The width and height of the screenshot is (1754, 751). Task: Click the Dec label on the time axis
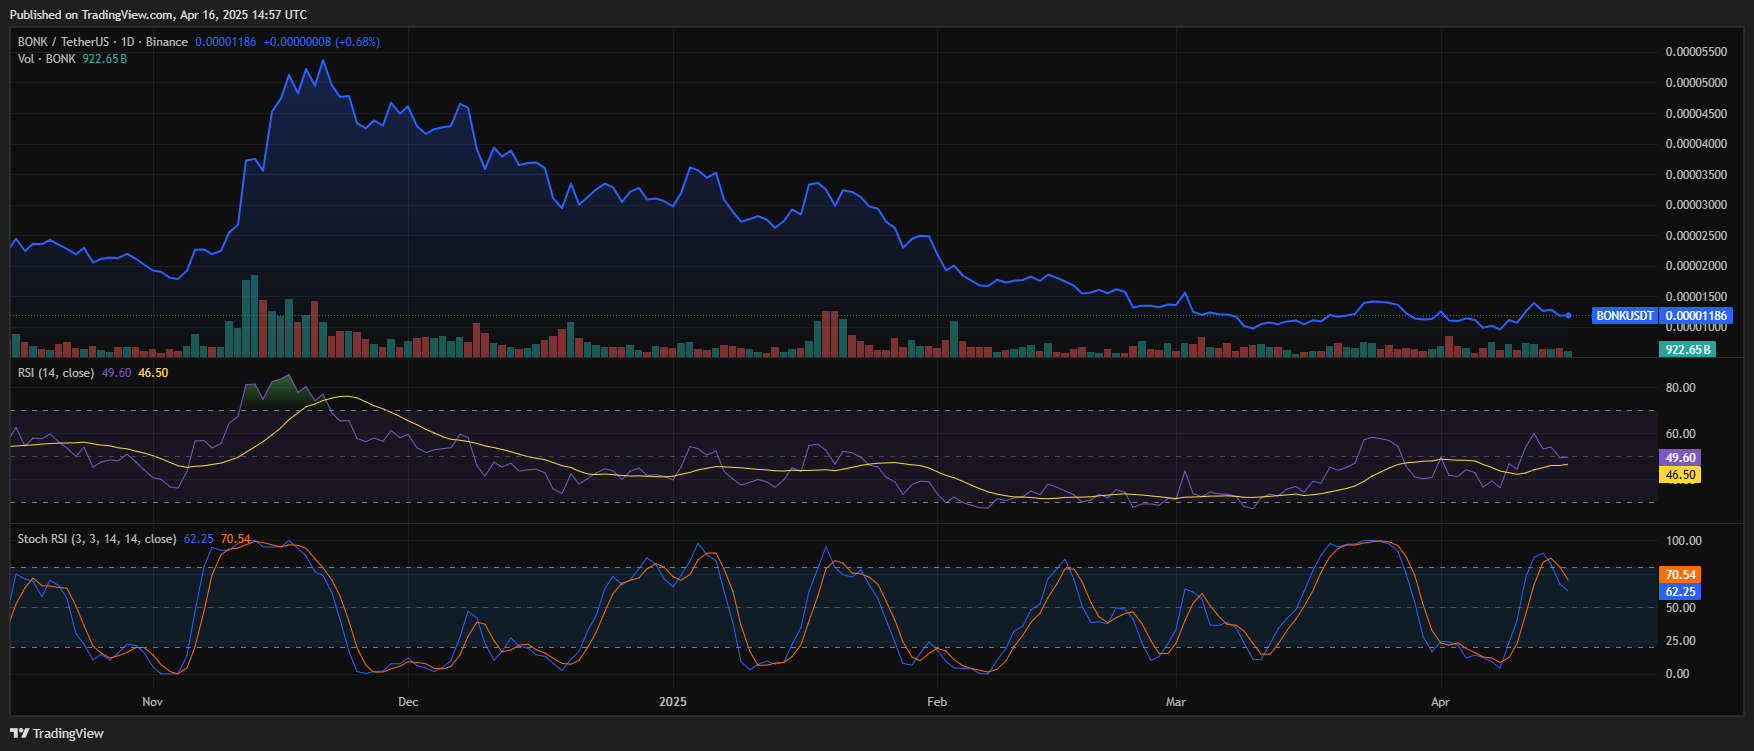pyautogui.click(x=408, y=702)
